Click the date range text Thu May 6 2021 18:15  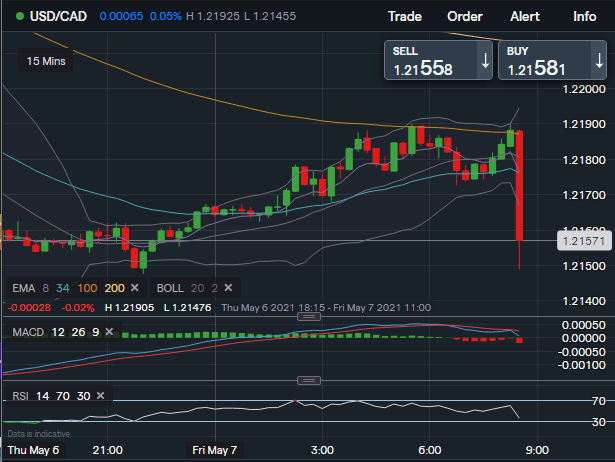pyautogui.click(x=271, y=307)
